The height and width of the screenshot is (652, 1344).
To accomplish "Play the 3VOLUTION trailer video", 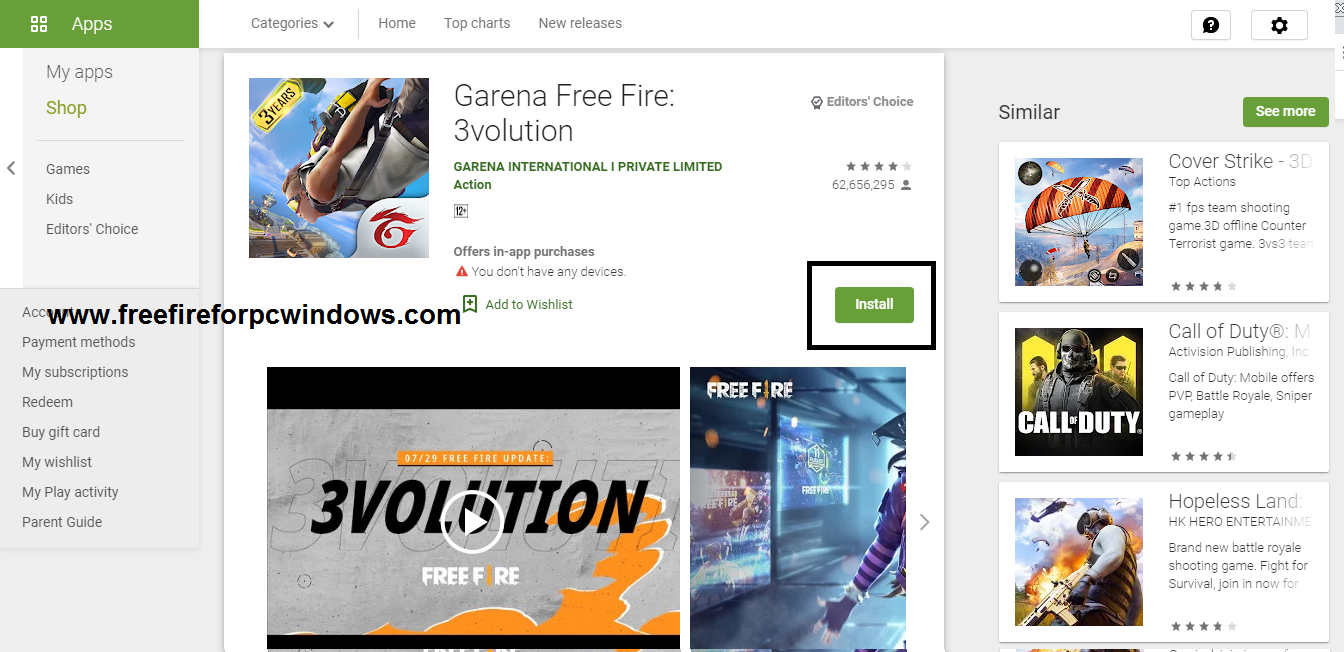I will [x=472, y=521].
